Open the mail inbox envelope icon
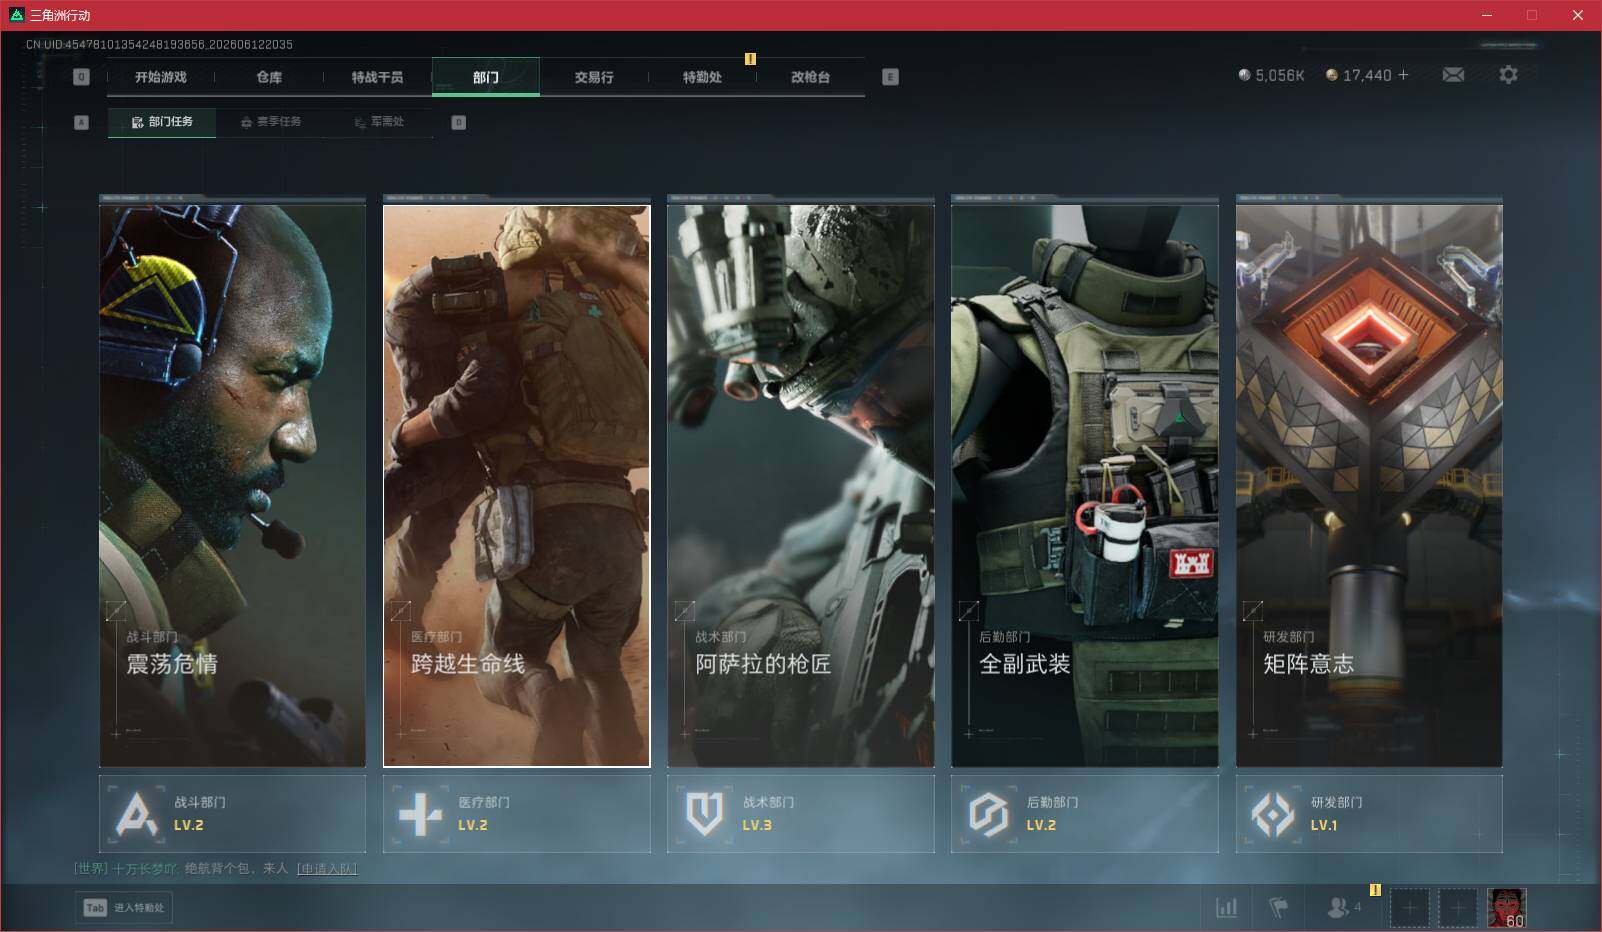The height and width of the screenshot is (932, 1602). pos(1453,75)
